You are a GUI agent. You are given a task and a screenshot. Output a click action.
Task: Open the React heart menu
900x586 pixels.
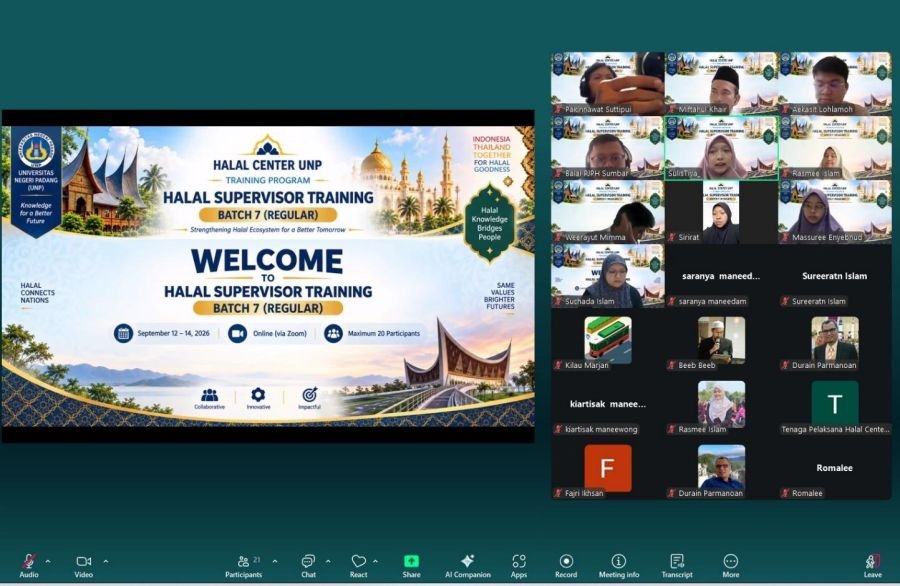(359, 565)
